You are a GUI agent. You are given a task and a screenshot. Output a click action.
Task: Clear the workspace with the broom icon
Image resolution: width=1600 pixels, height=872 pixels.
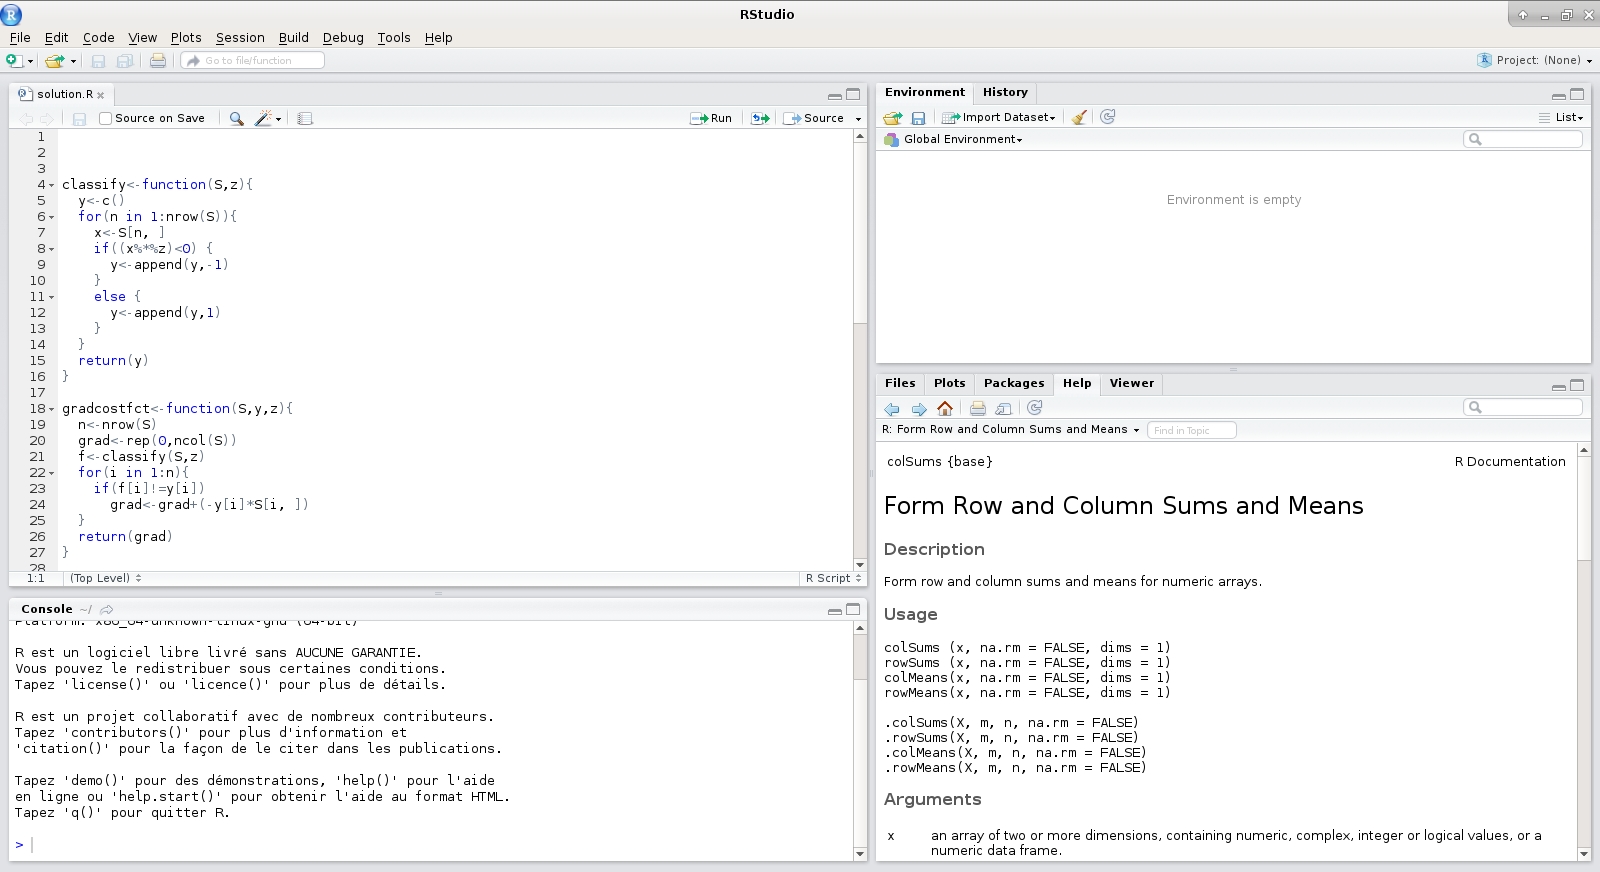tap(1079, 117)
